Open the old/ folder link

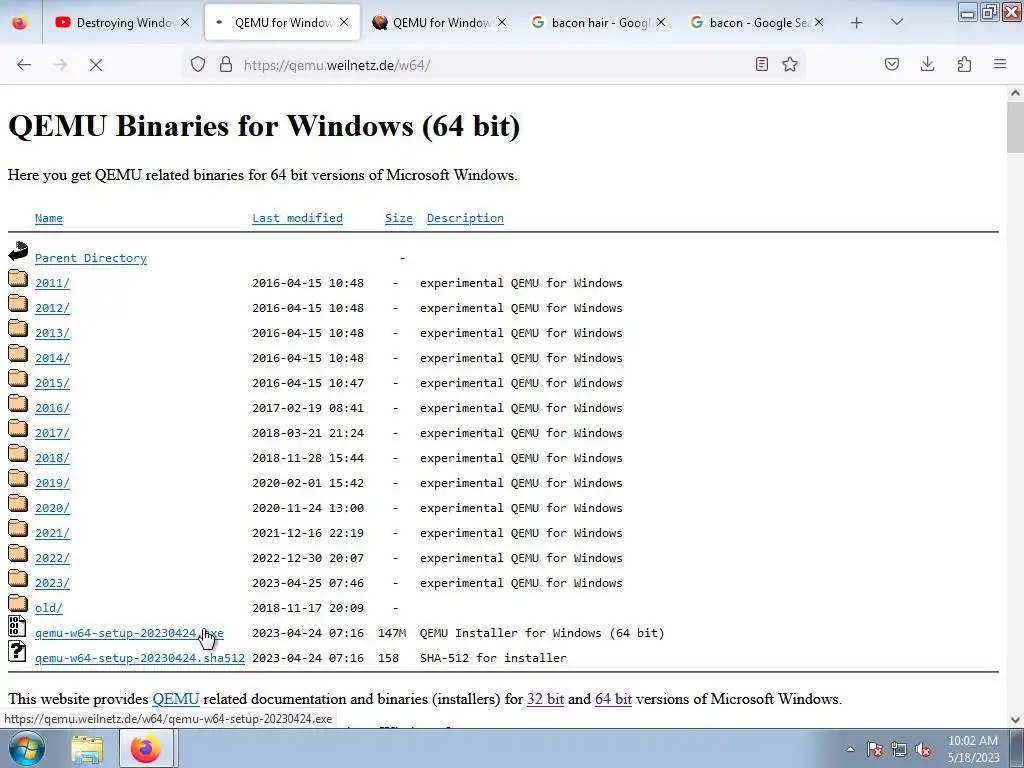(49, 608)
